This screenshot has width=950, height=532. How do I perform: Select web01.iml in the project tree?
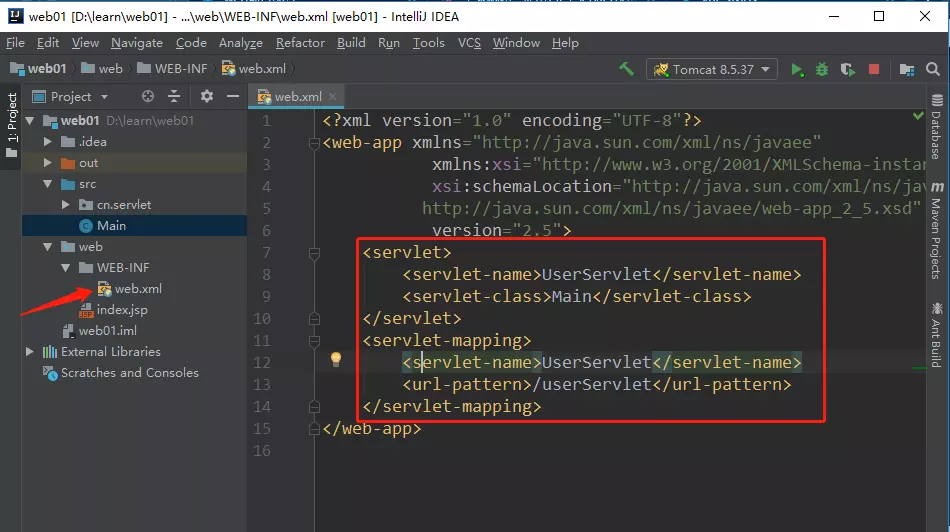[x=107, y=331]
